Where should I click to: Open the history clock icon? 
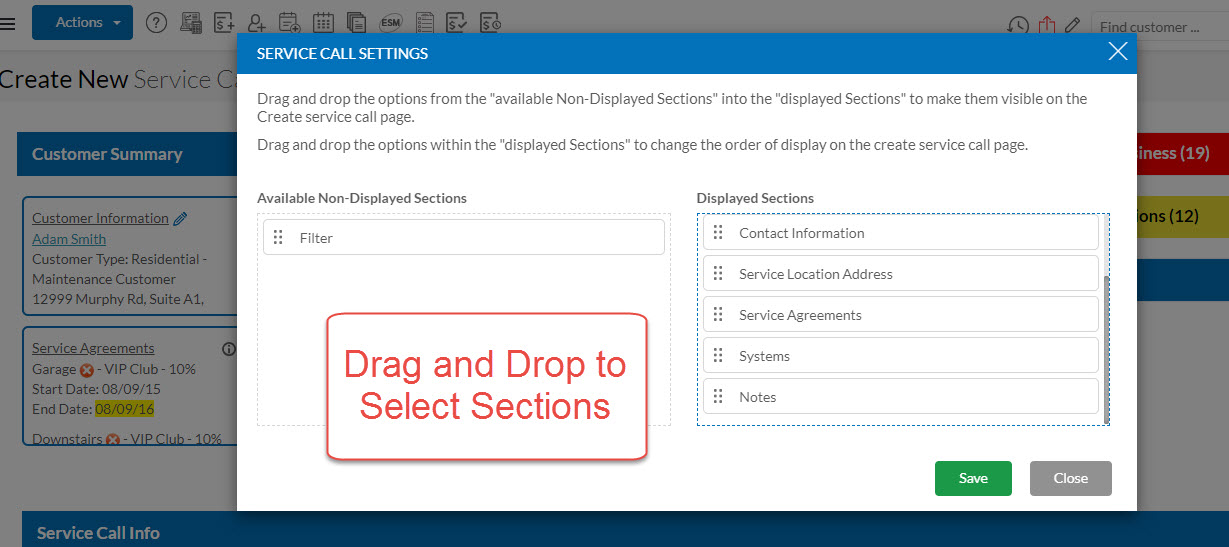coord(1017,25)
